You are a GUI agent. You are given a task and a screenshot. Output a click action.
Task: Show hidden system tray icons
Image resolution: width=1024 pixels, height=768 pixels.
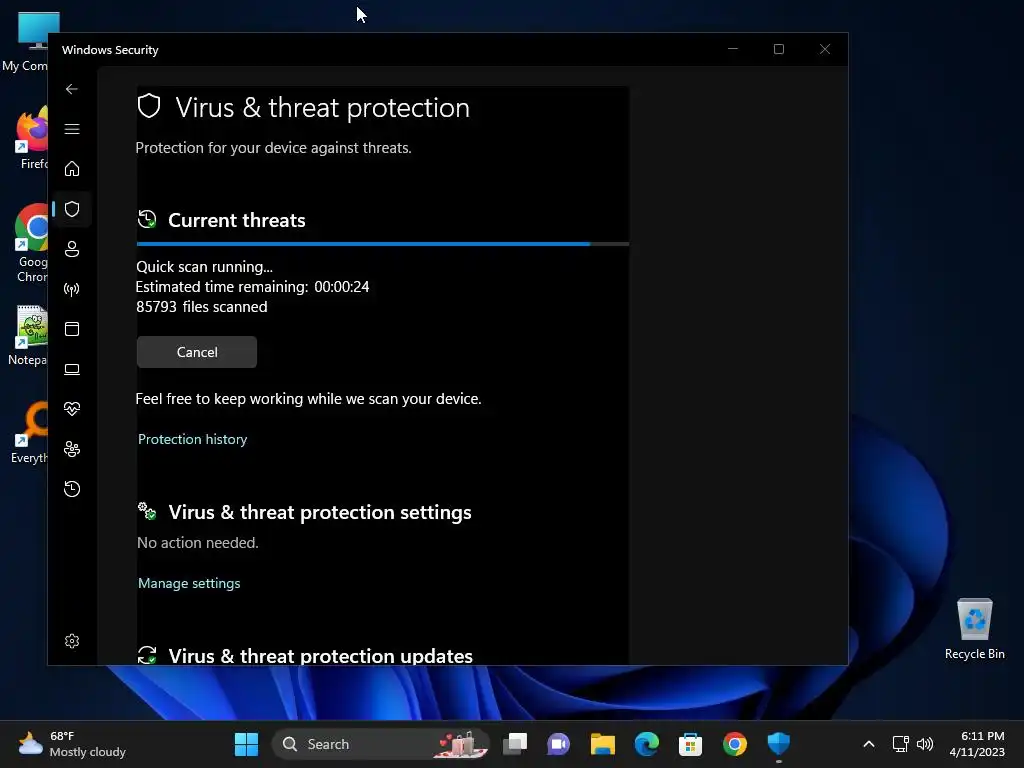pyautogui.click(x=869, y=744)
